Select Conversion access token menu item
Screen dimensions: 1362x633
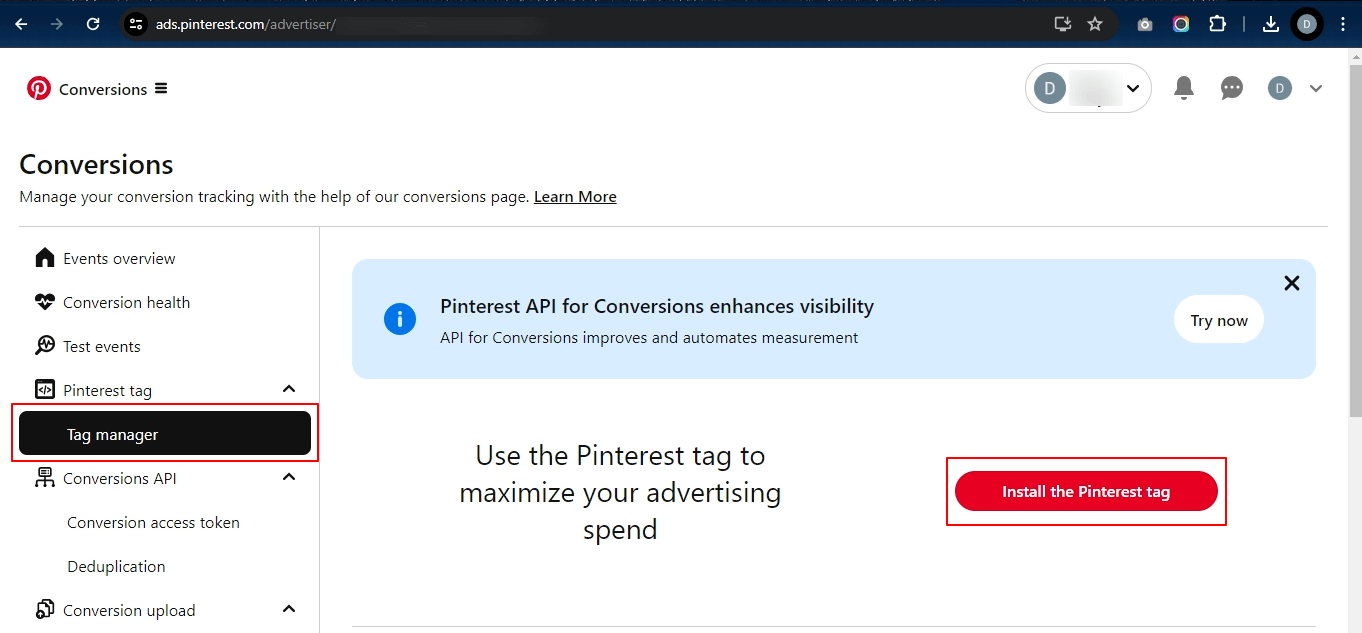(x=153, y=522)
